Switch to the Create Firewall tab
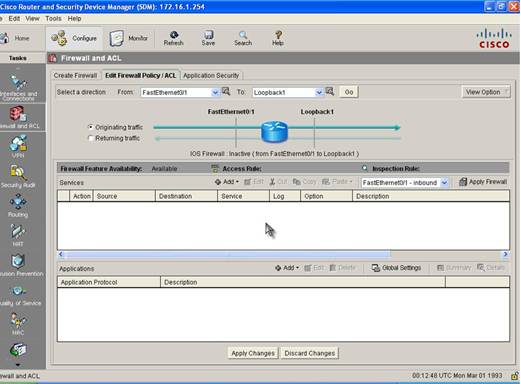521x384 pixels. click(75, 76)
